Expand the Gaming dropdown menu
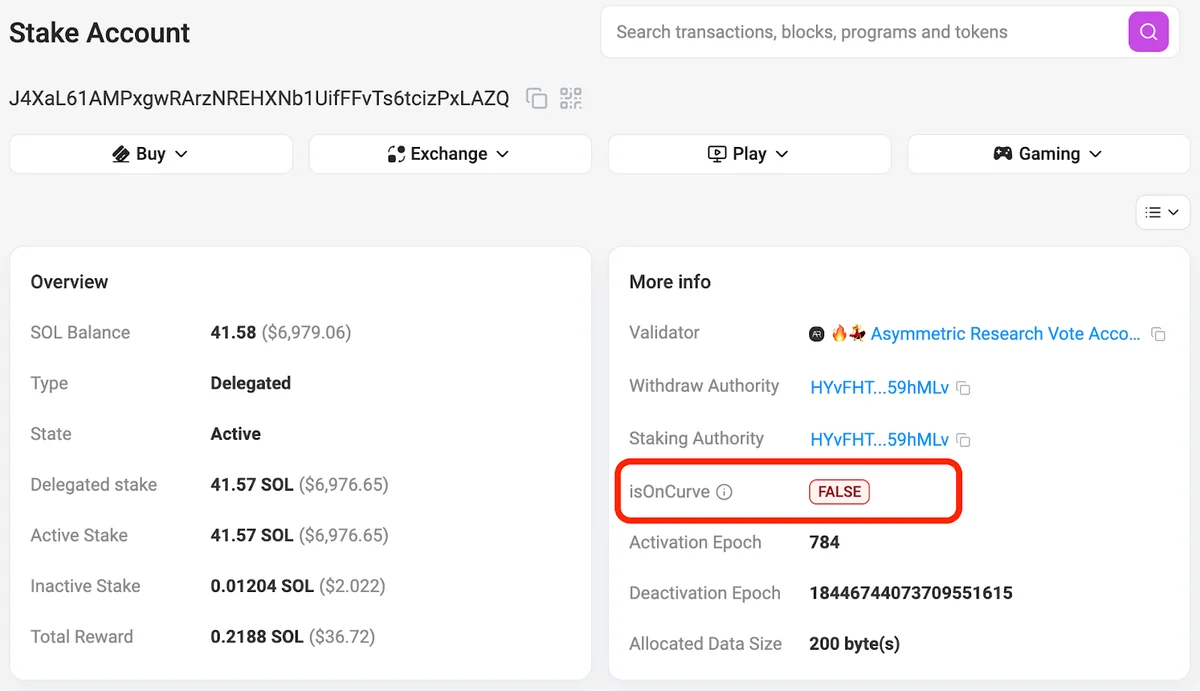The image size is (1200, 691). (x=1048, y=154)
